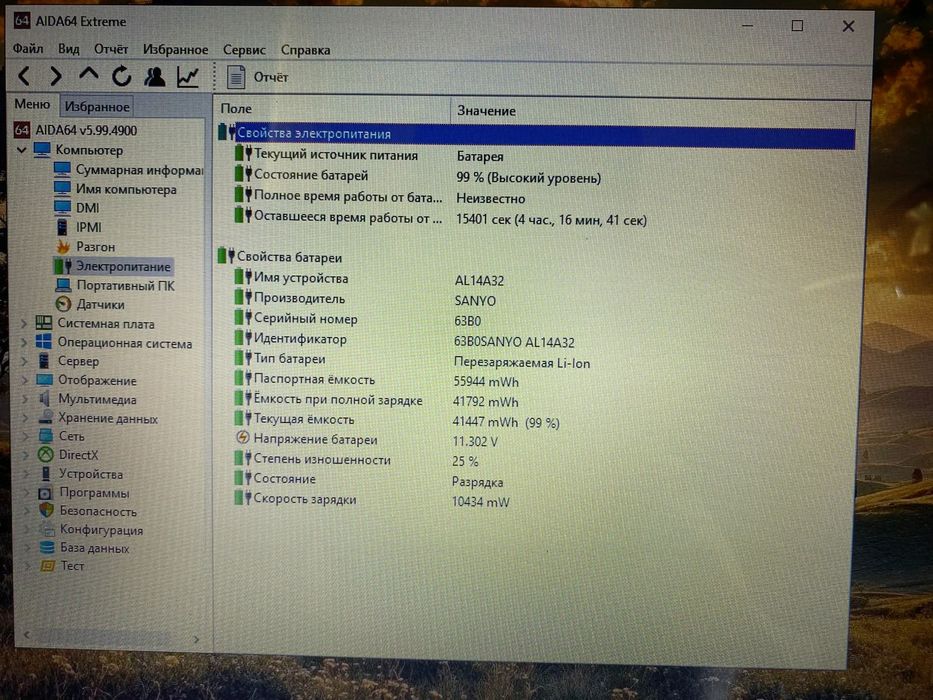Click the База данных database icon

pyautogui.click(x=47, y=547)
